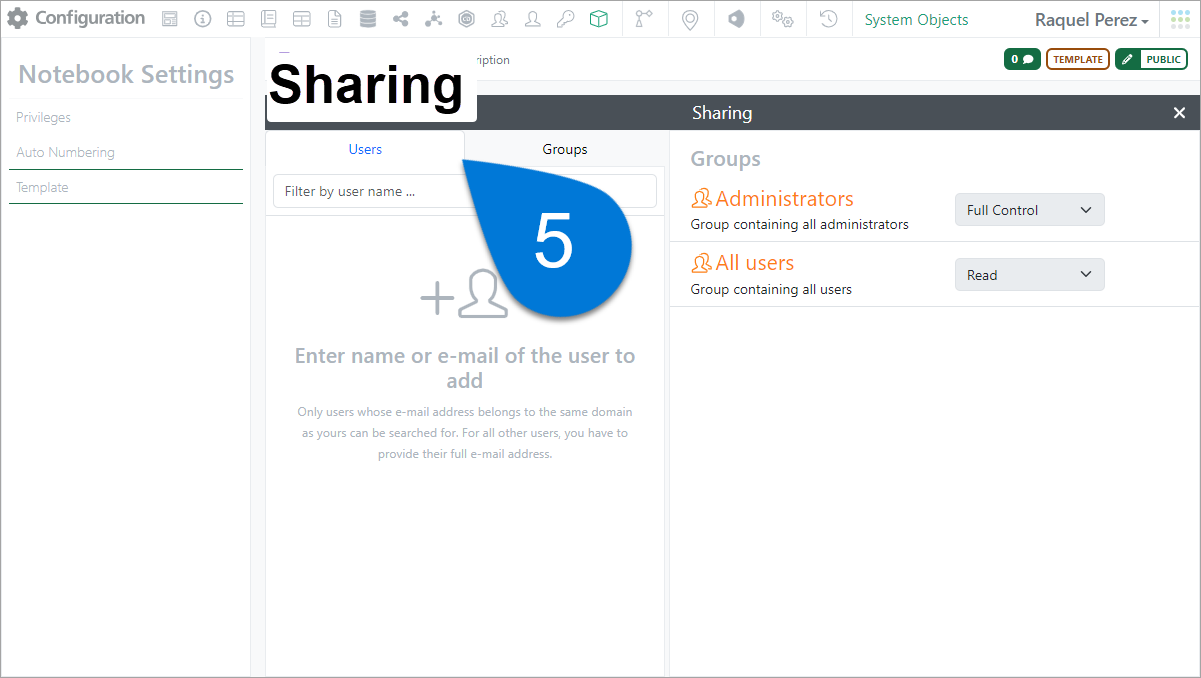Close the Sharing panel
Image resolution: width=1201 pixels, height=678 pixels.
[1179, 113]
